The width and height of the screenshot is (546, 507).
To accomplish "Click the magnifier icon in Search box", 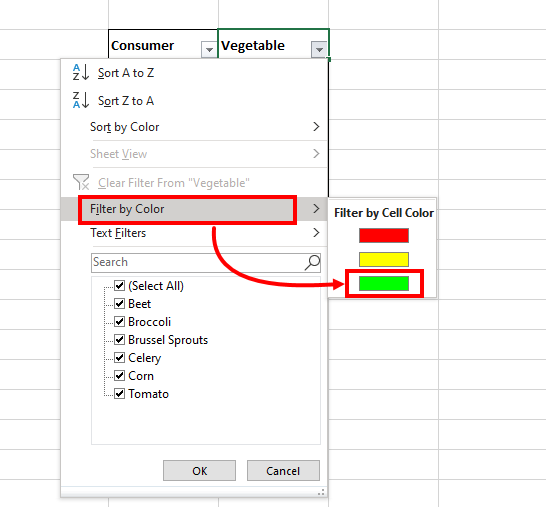I will click(312, 263).
